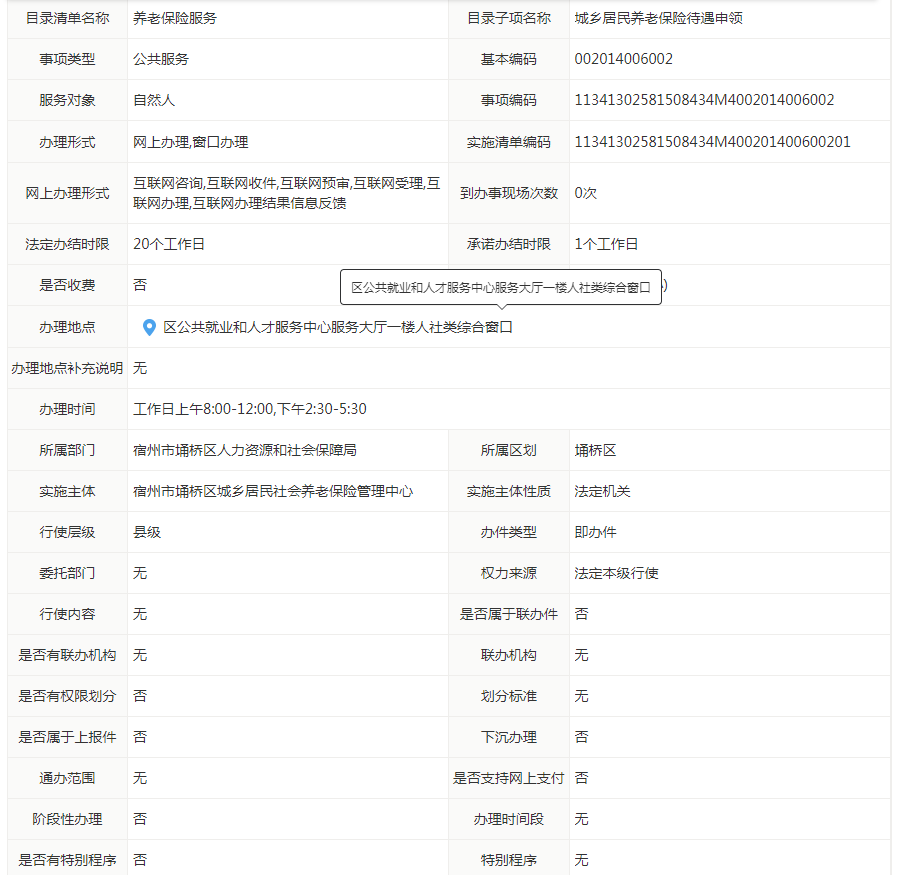Click the 养老保险服务 catalog name value
The width and height of the screenshot is (903, 875).
(175, 18)
